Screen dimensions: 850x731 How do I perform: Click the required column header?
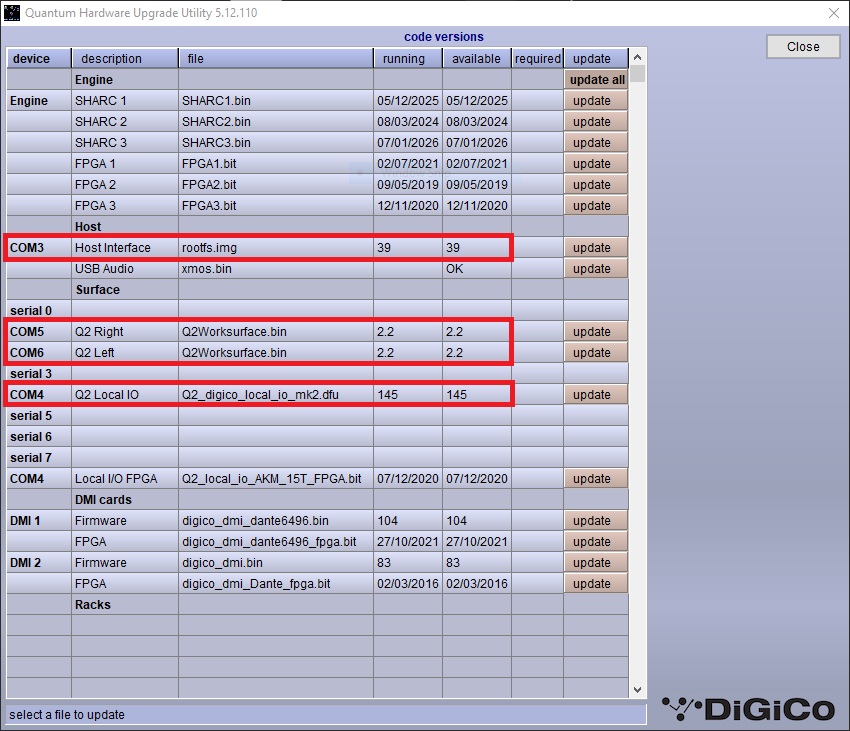point(537,59)
